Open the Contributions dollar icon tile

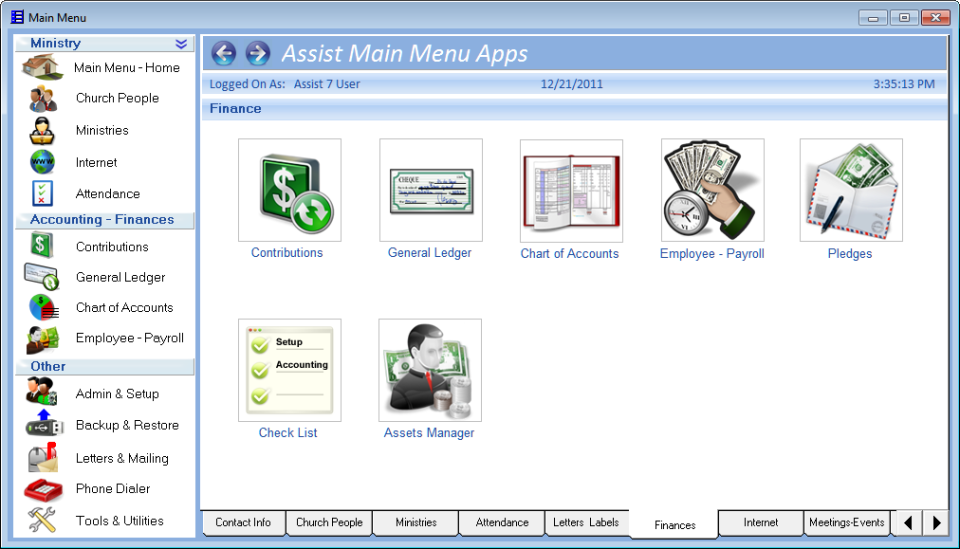[x=289, y=191]
